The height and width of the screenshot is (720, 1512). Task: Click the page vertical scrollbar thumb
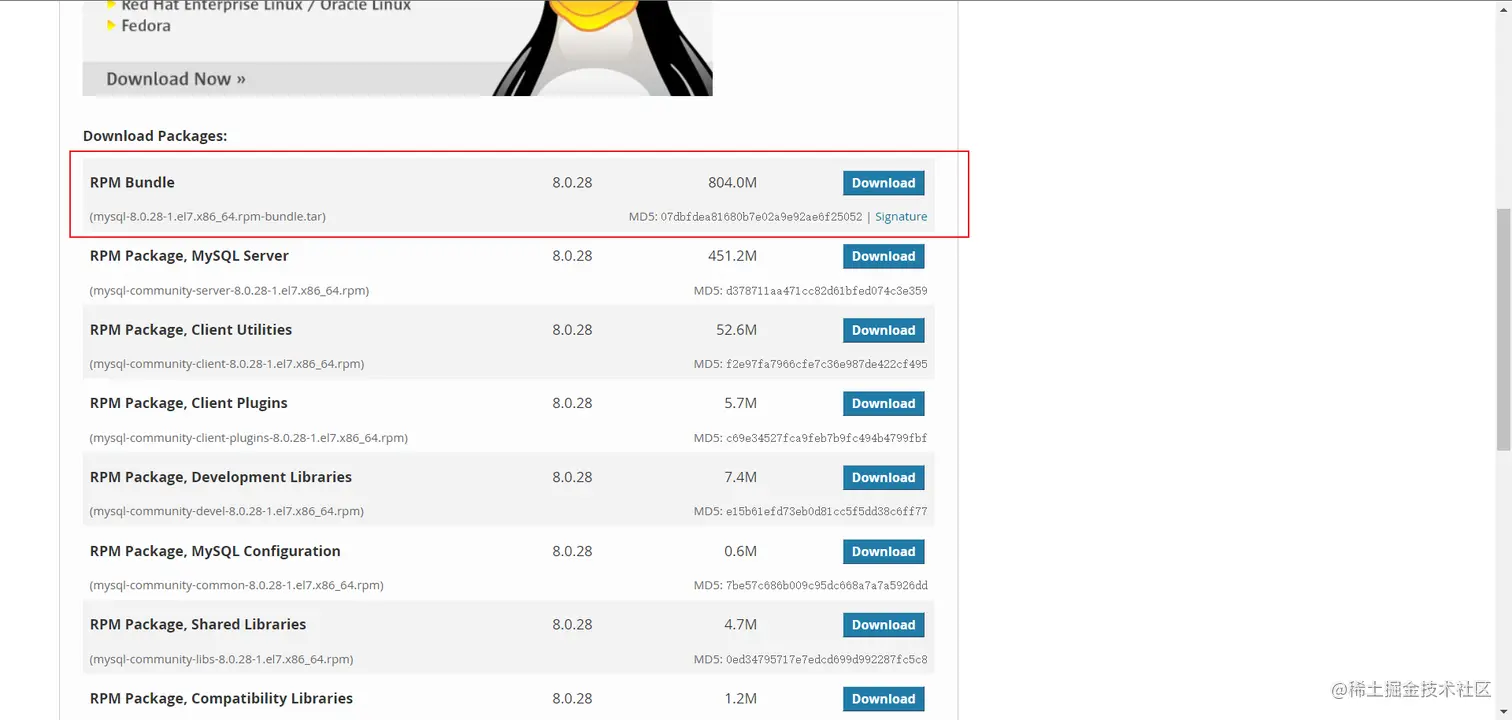(x=1504, y=330)
